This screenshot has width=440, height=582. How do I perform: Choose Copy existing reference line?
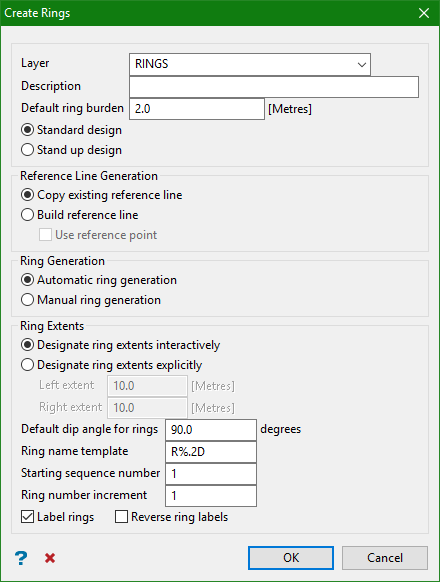click(x=102, y=195)
